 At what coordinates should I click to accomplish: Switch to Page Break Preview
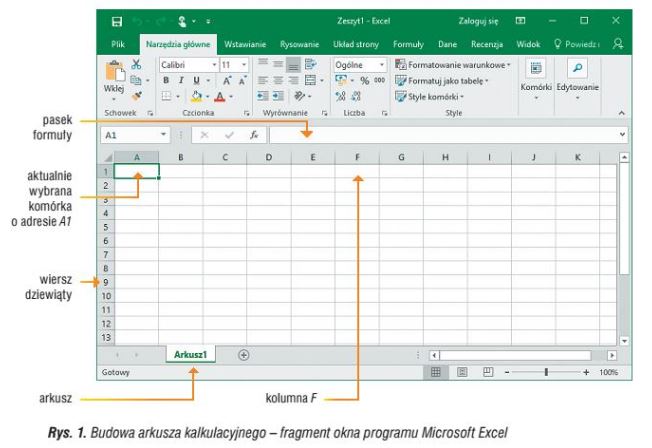tap(488, 372)
